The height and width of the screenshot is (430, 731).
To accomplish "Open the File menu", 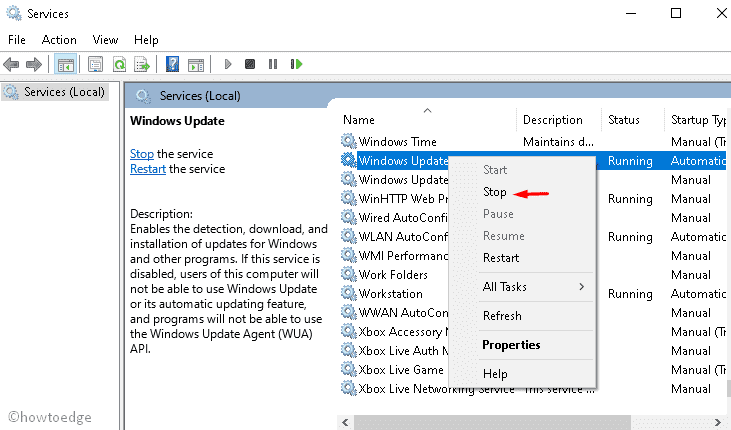I will 17,40.
